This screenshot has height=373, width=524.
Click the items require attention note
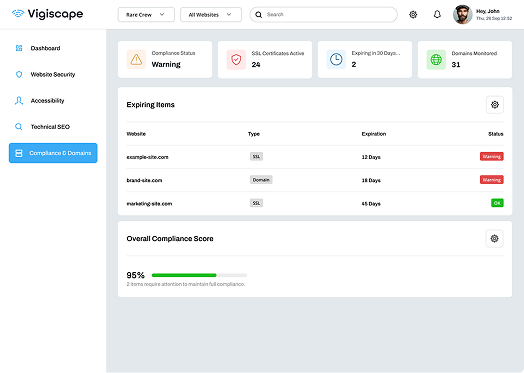186,284
